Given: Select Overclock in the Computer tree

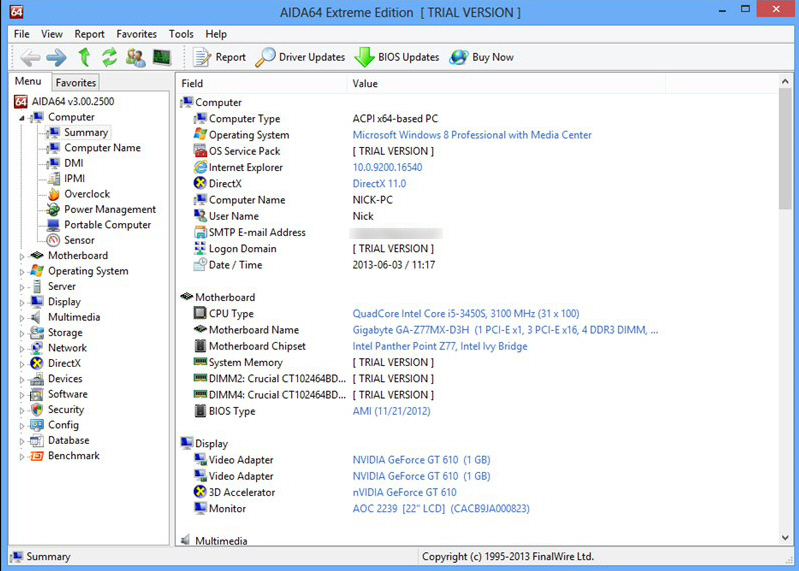Looking at the screenshot, I should 87,194.
